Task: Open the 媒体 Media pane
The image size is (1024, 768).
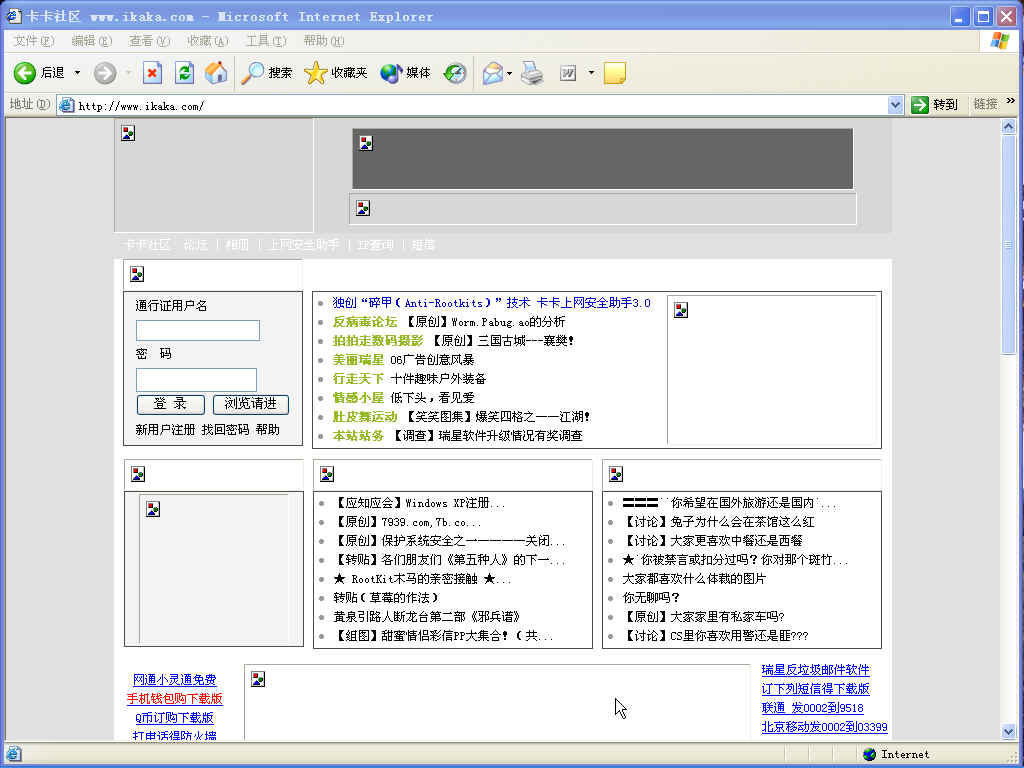Action: [x=405, y=73]
